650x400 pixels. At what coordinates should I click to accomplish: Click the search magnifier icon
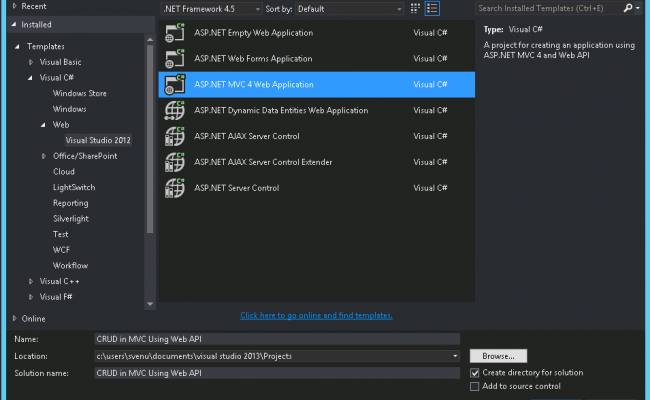(x=628, y=8)
